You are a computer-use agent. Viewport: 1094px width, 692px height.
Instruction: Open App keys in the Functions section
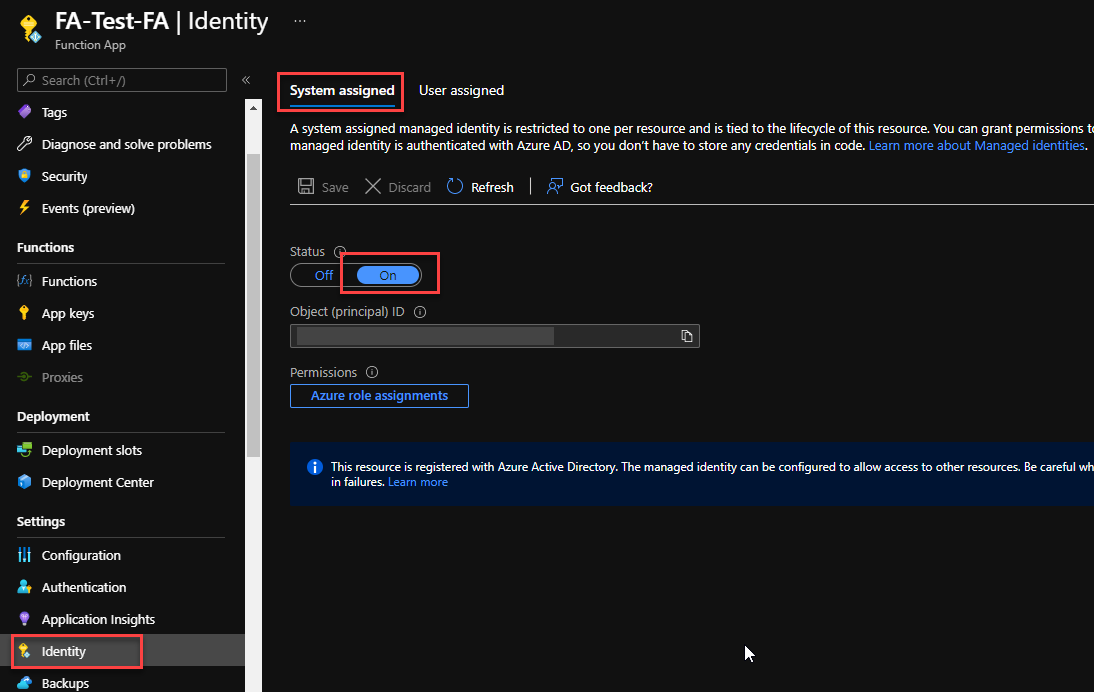tap(67, 313)
